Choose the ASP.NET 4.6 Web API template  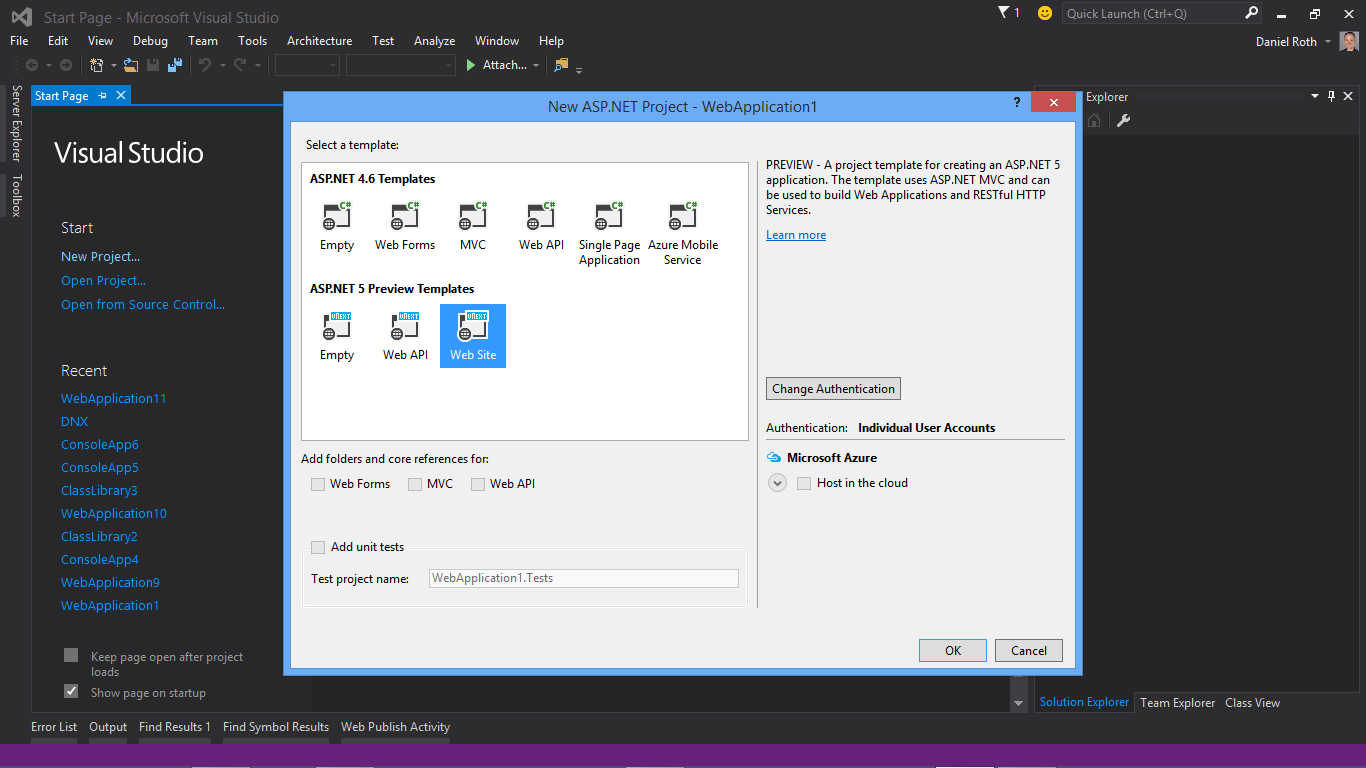[541, 226]
